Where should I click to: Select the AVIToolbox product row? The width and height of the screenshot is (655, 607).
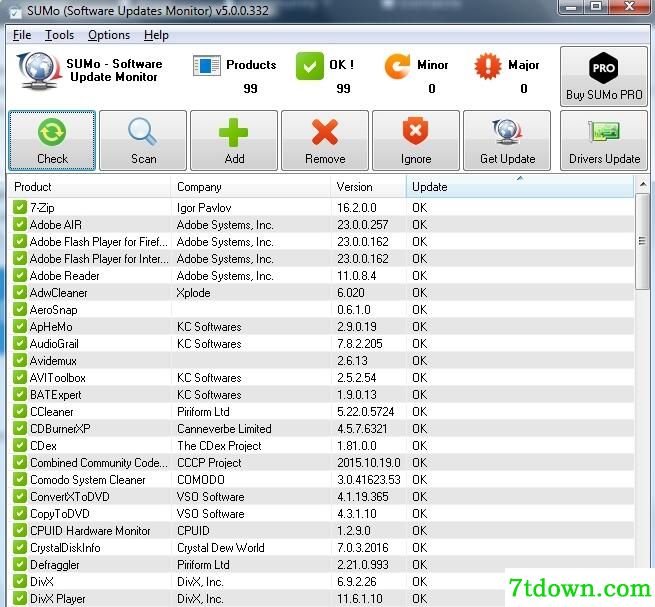[x=321, y=378]
